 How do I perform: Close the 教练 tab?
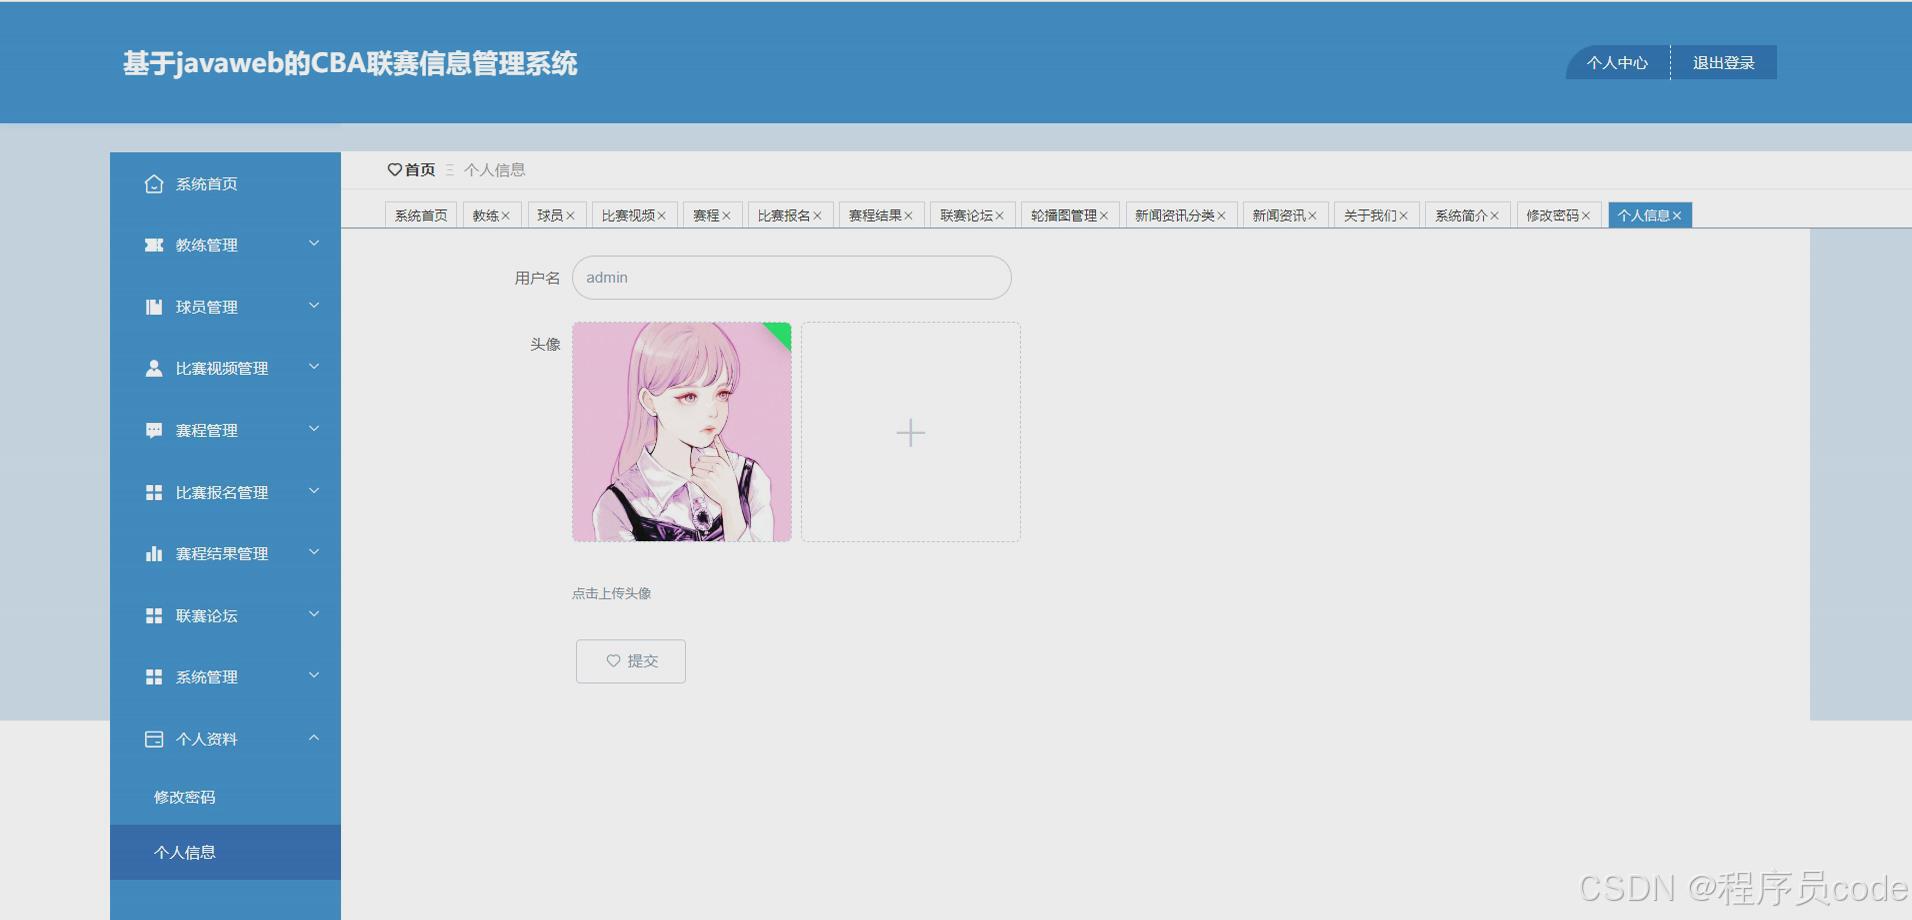click(506, 216)
